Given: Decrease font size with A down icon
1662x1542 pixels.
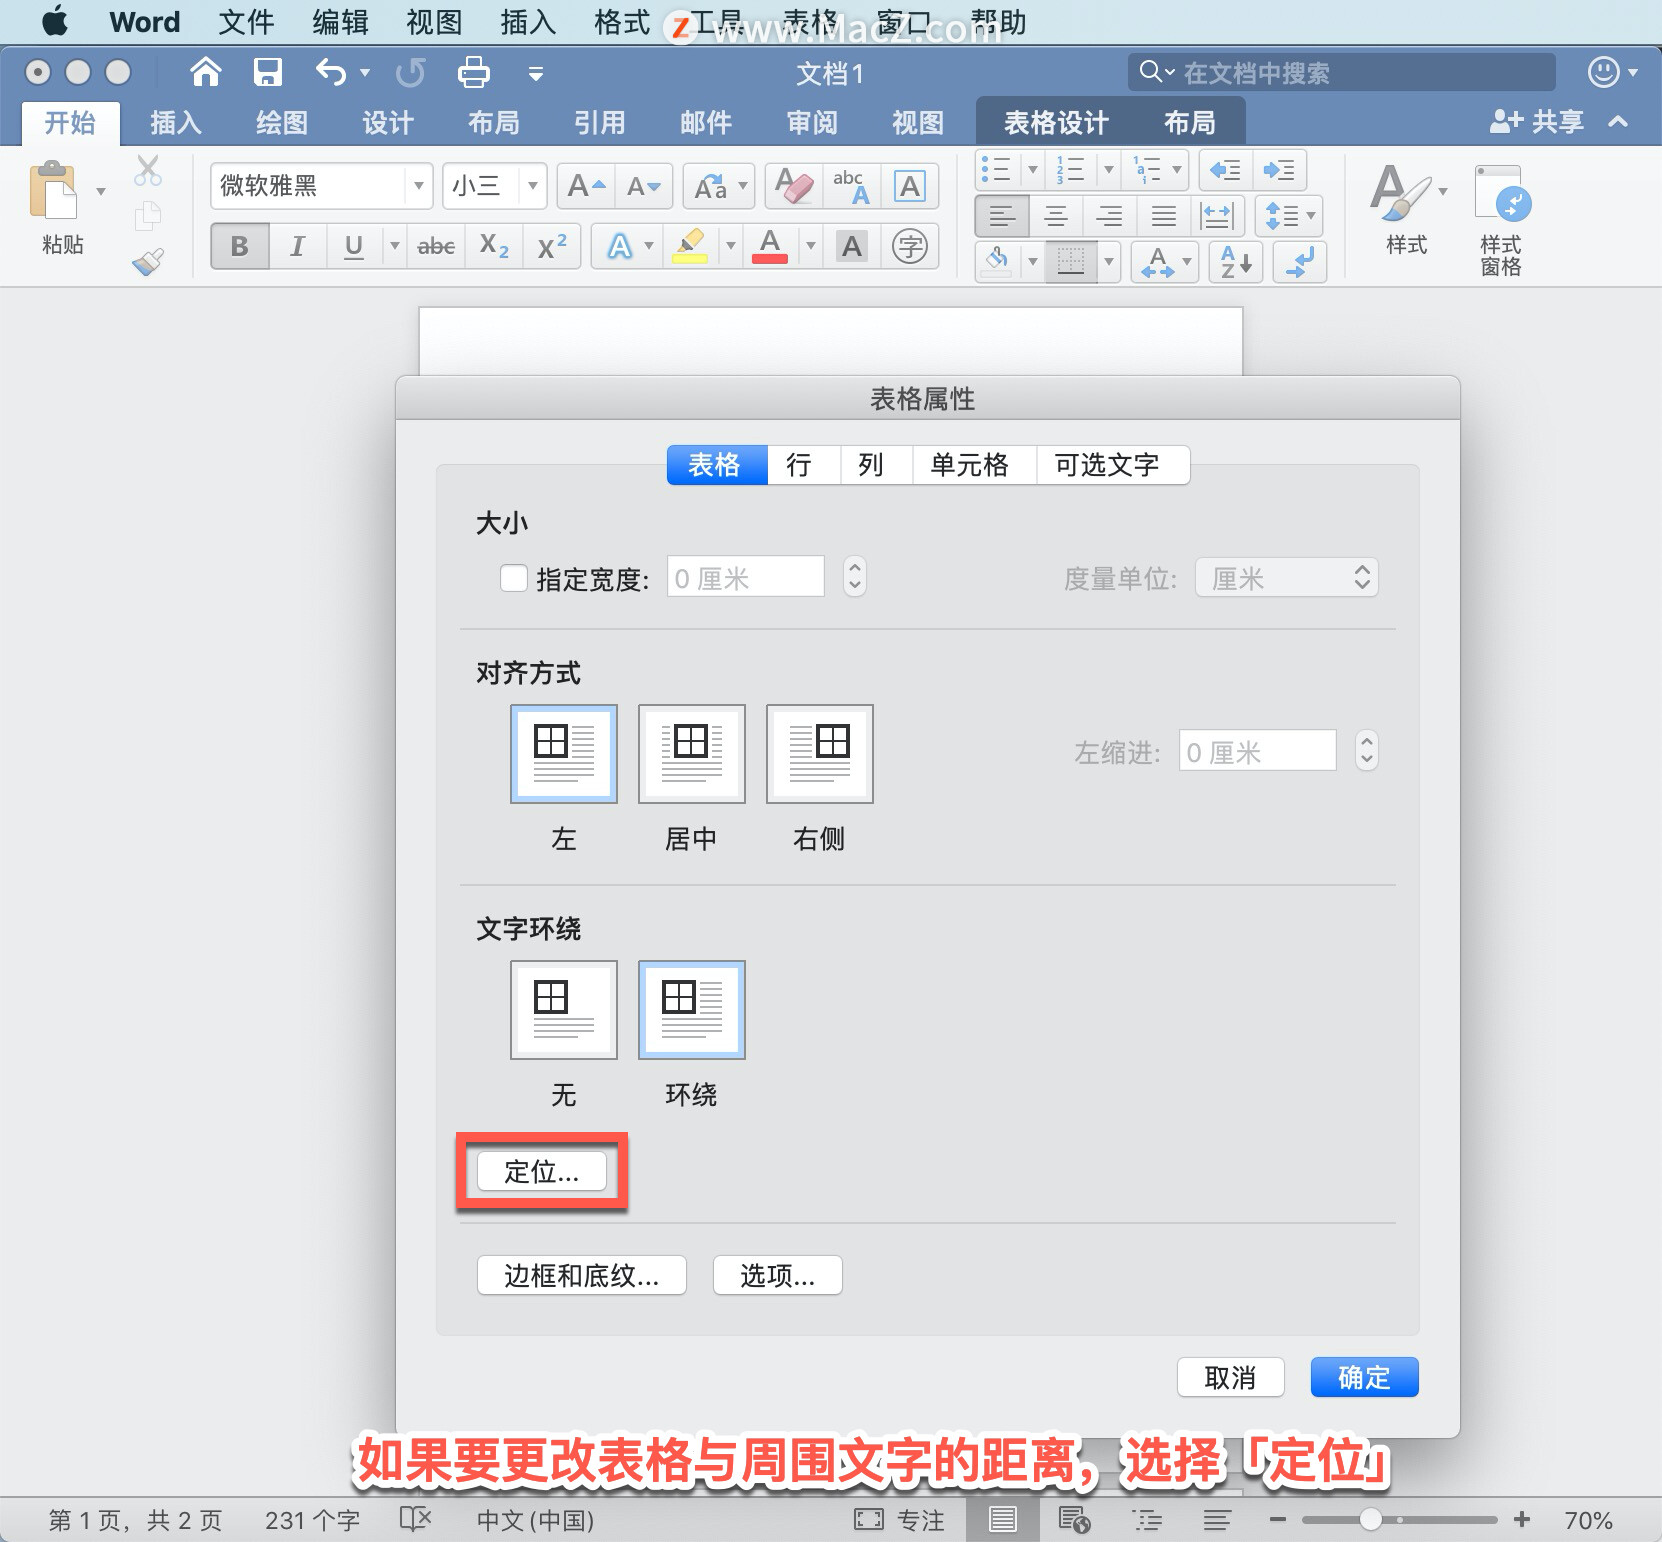Looking at the screenshot, I should click(643, 186).
